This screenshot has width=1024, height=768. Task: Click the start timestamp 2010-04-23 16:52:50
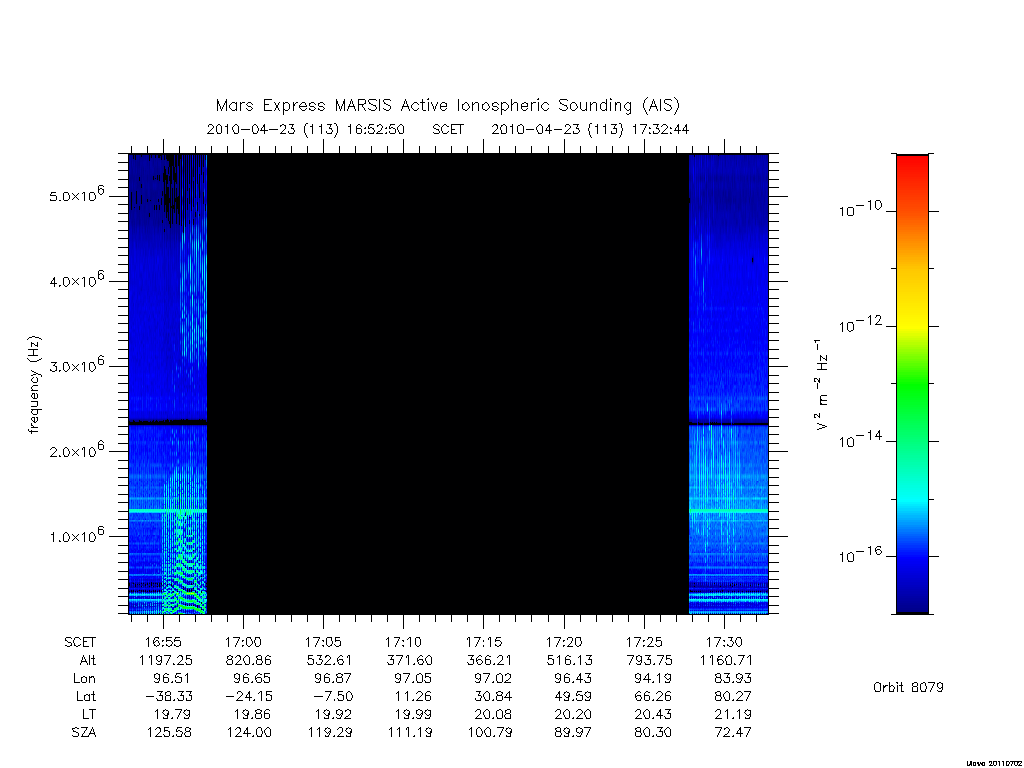(306, 129)
